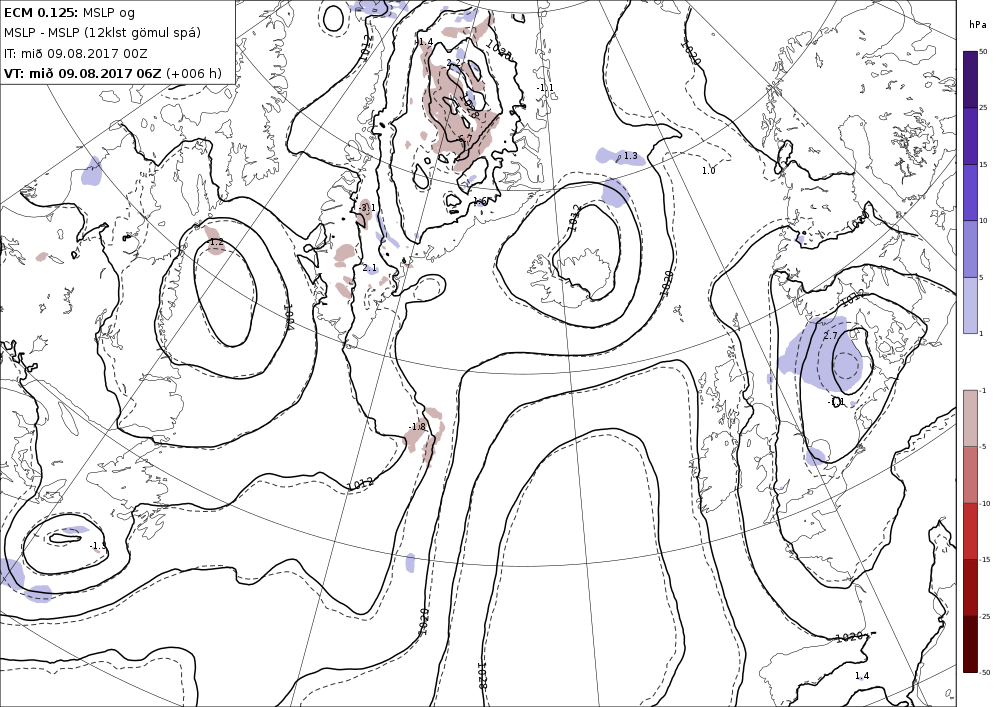
Task: Click the 'VT: mið 09.08.2017 06Z' valid time text
Action: click(x=83, y=73)
